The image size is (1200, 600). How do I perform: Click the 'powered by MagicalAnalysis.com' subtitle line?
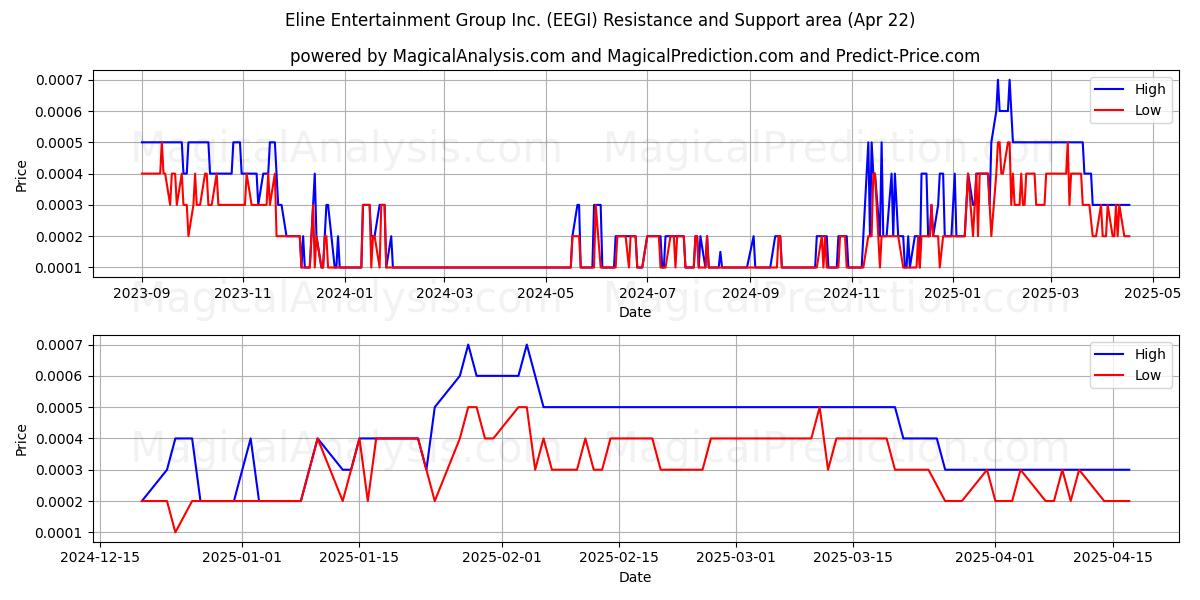(x=635, y=56)
